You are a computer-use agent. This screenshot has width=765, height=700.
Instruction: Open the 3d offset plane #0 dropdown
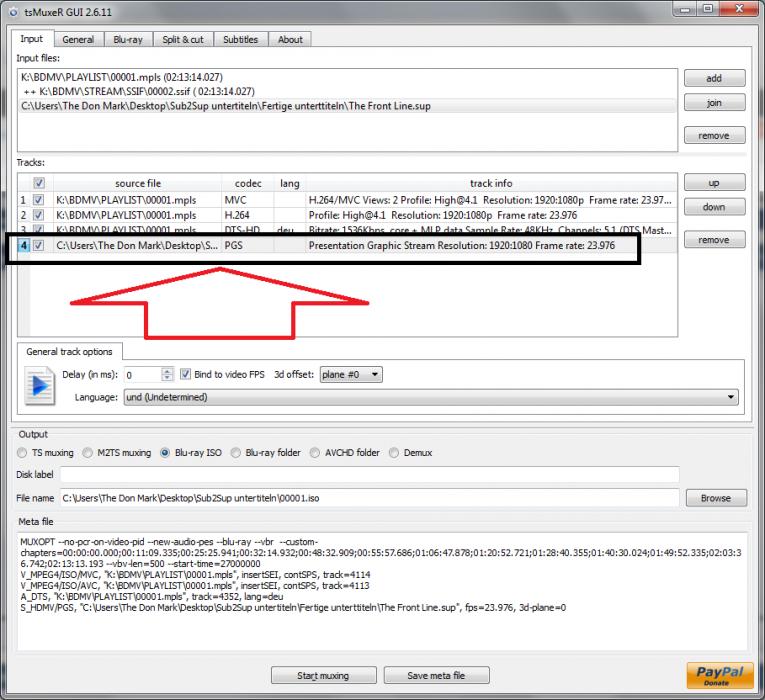[x=351, y=375]
